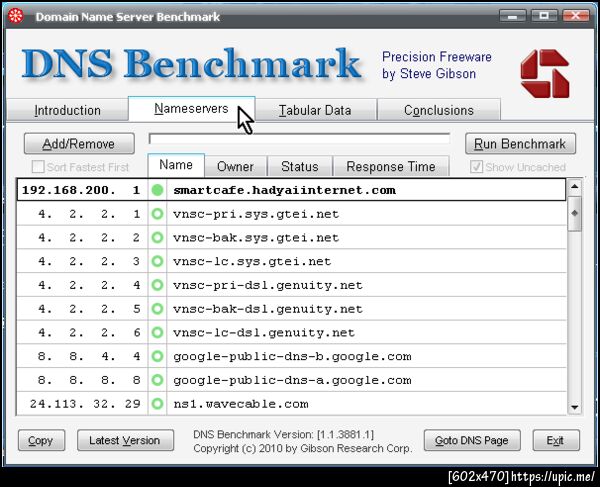Click status circle beside vnsc-bak-dsl.genuity.net
600x487 pixels.
(157, 309)
